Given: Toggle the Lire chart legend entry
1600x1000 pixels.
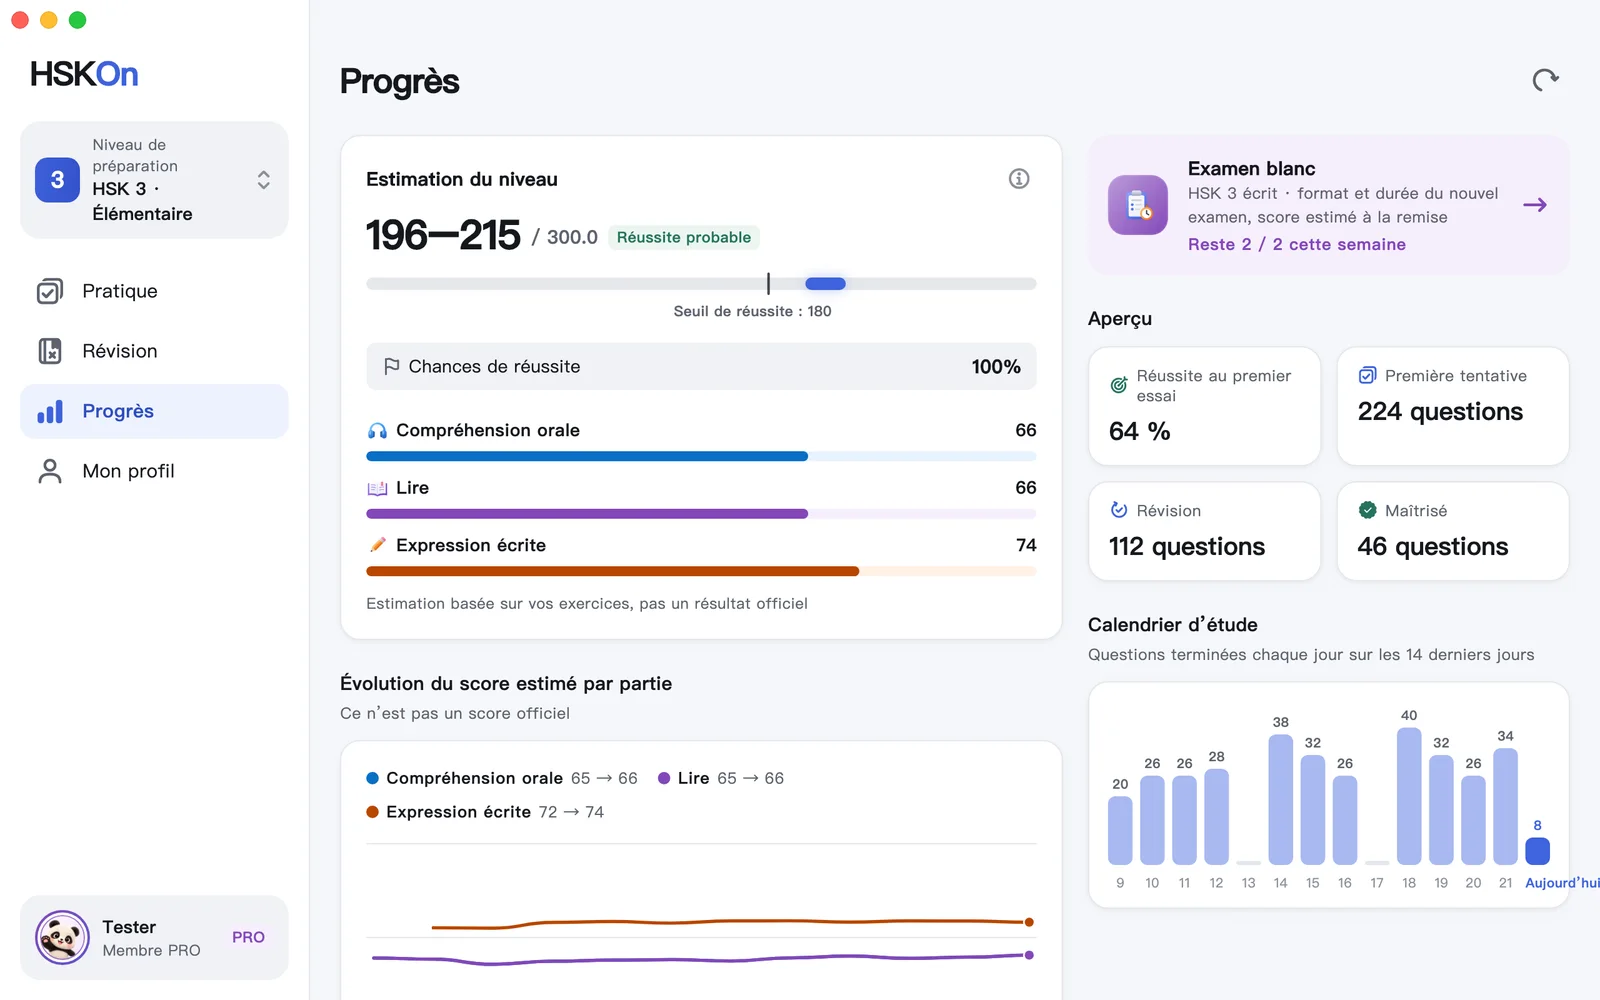Looking at the screenshot, I should (x=721, y=778).
